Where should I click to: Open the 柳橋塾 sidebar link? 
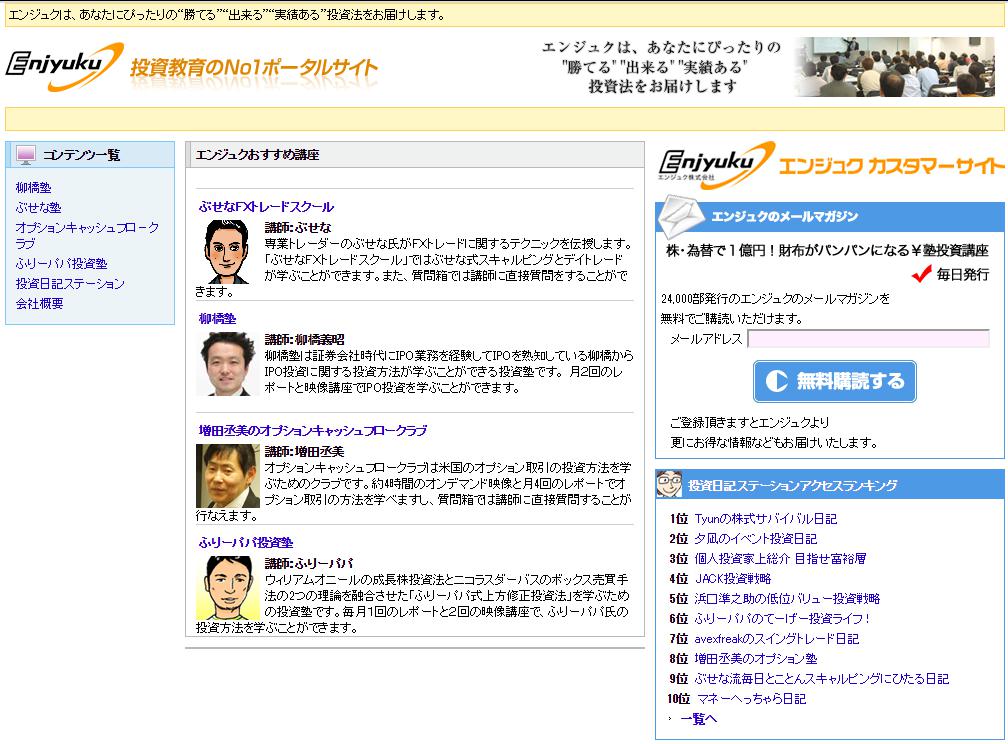pyautogui.click(x=33, y=188)
